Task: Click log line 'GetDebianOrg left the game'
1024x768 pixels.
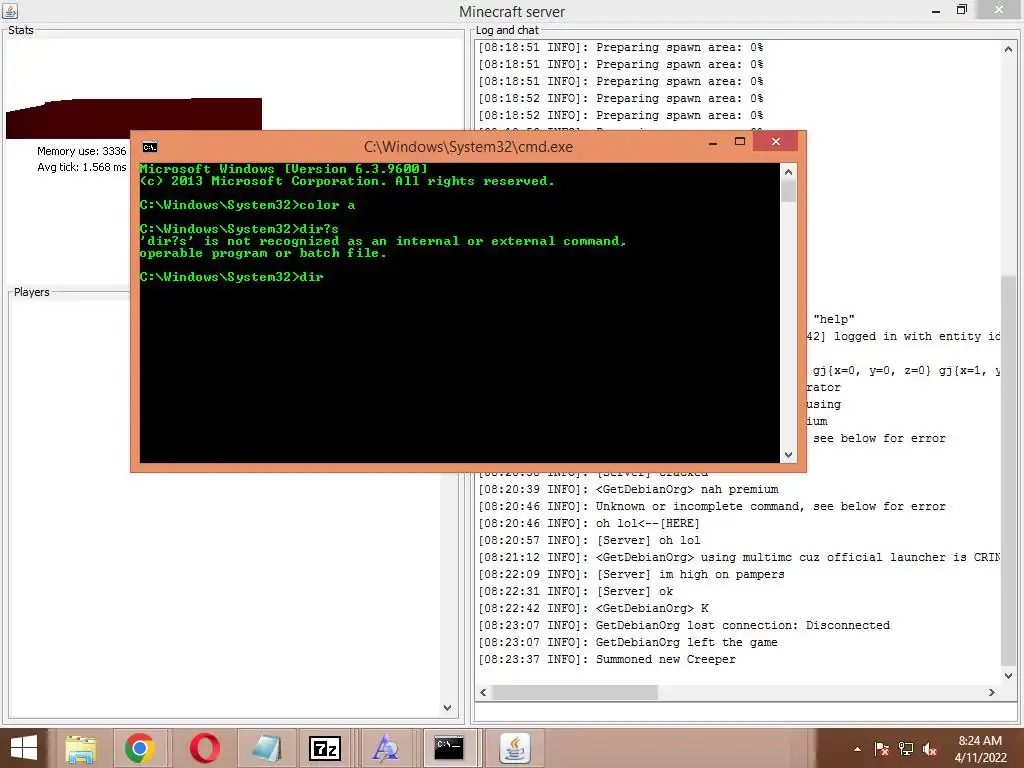Action: (628, 643)
